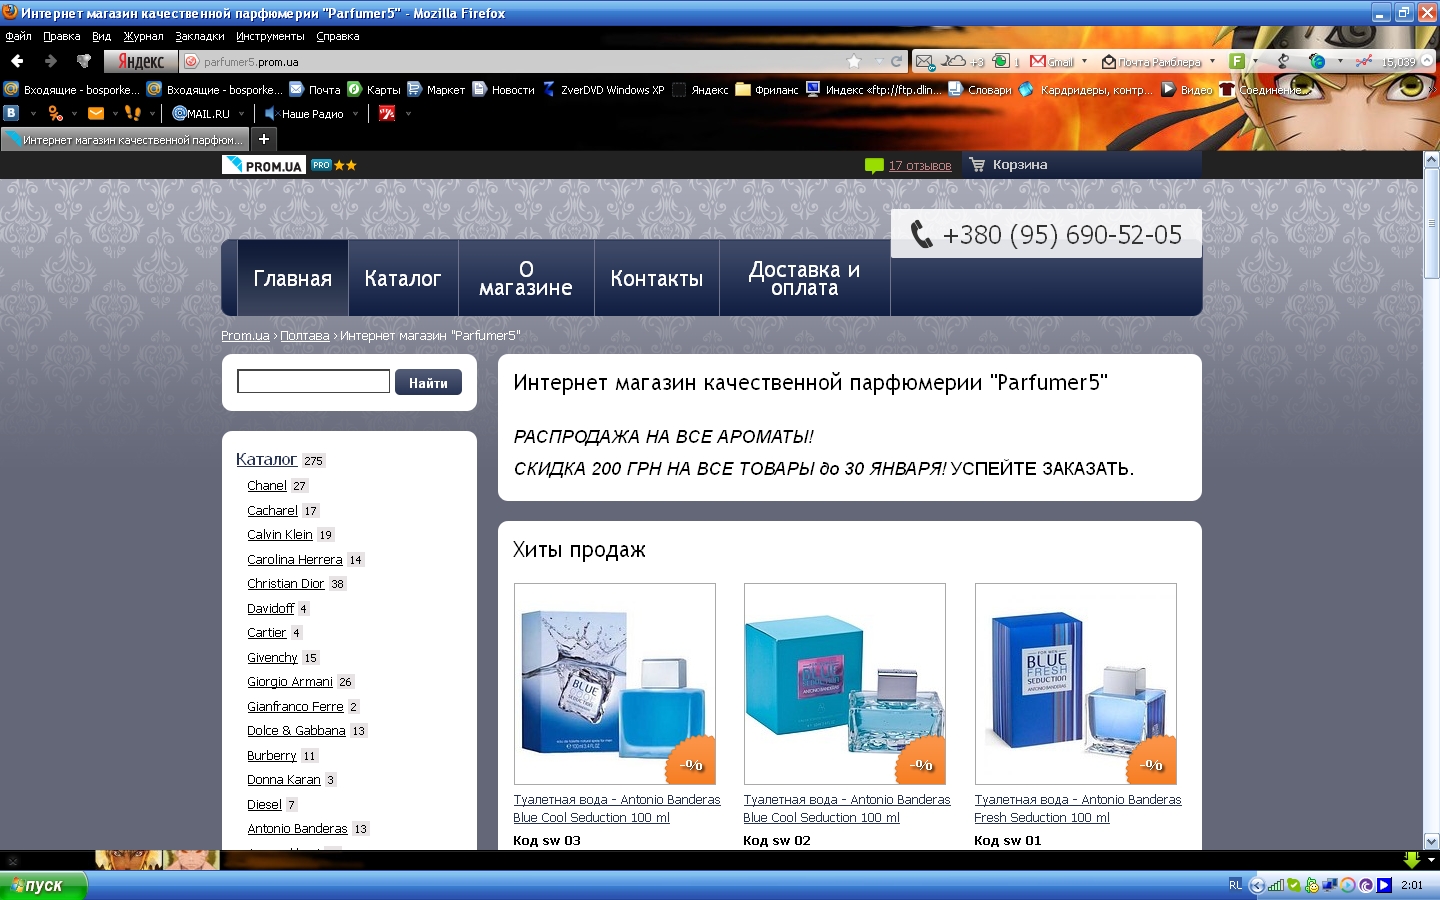Expand the MAIL.RU dropdown arrow
Image resolution: width=1440 pixels, height=900 pixels.
coord(241,114)
